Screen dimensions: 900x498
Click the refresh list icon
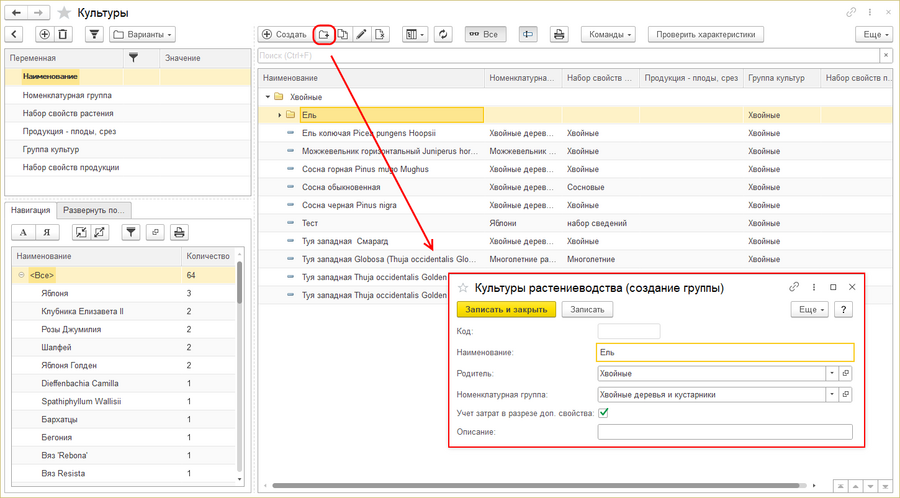(444, 34)
